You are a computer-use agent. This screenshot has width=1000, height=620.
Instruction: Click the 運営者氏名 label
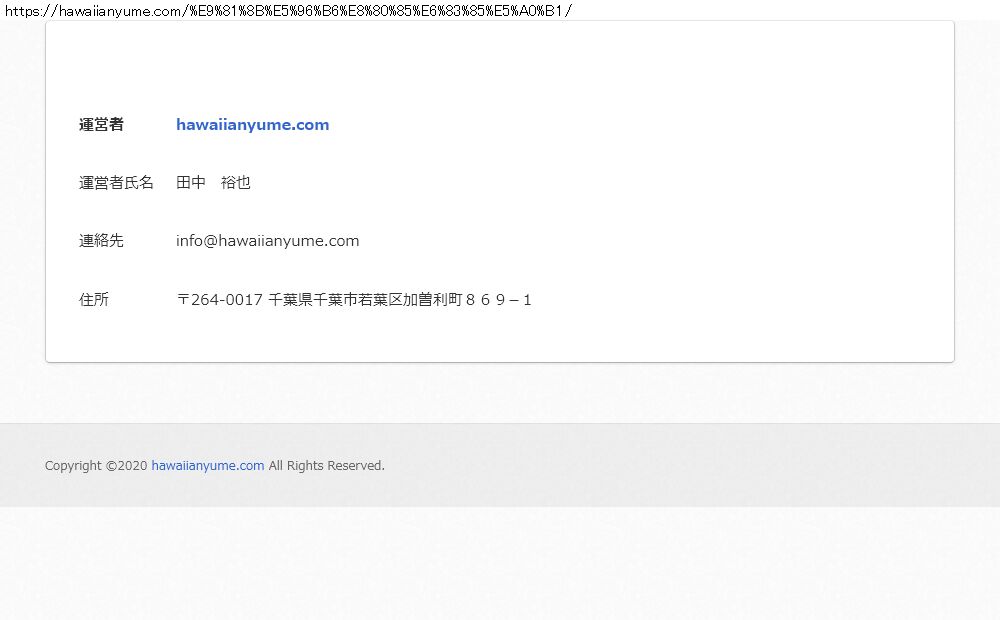coord(116,182)
